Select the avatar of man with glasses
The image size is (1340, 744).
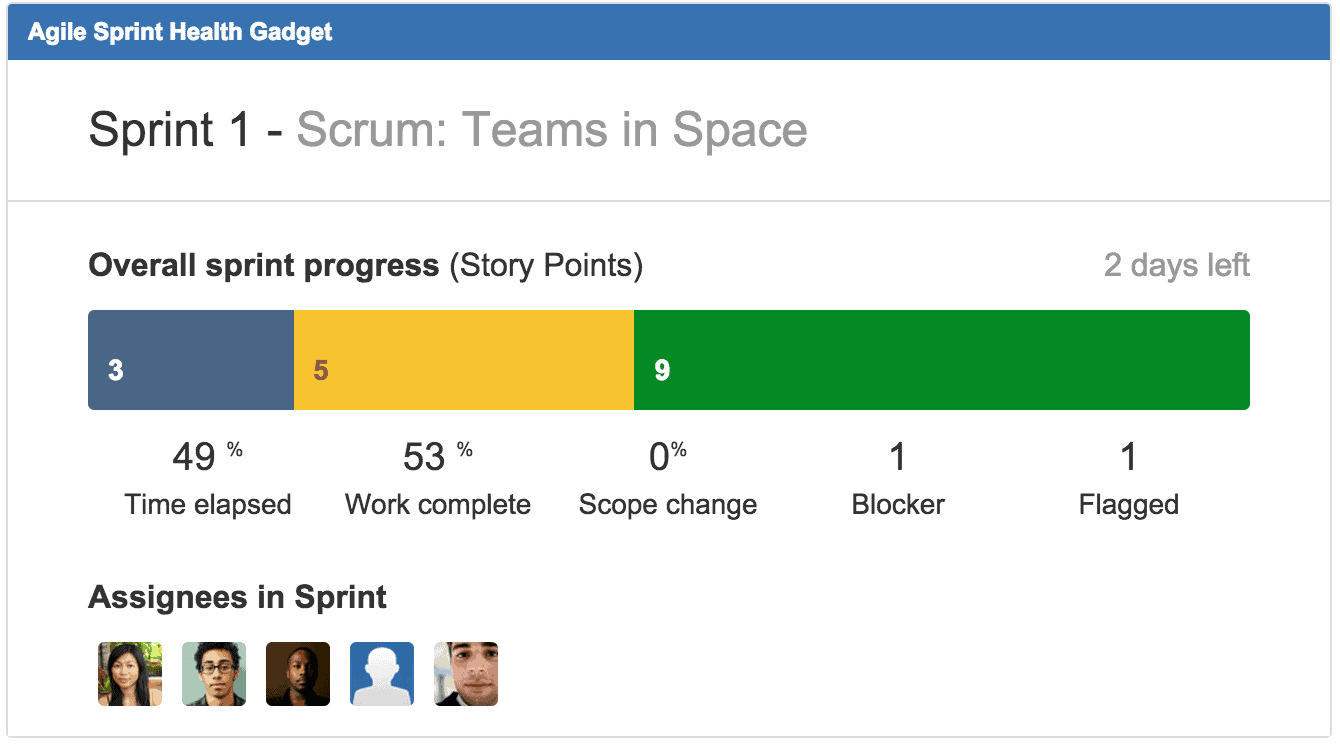click(x=214, y=674)
